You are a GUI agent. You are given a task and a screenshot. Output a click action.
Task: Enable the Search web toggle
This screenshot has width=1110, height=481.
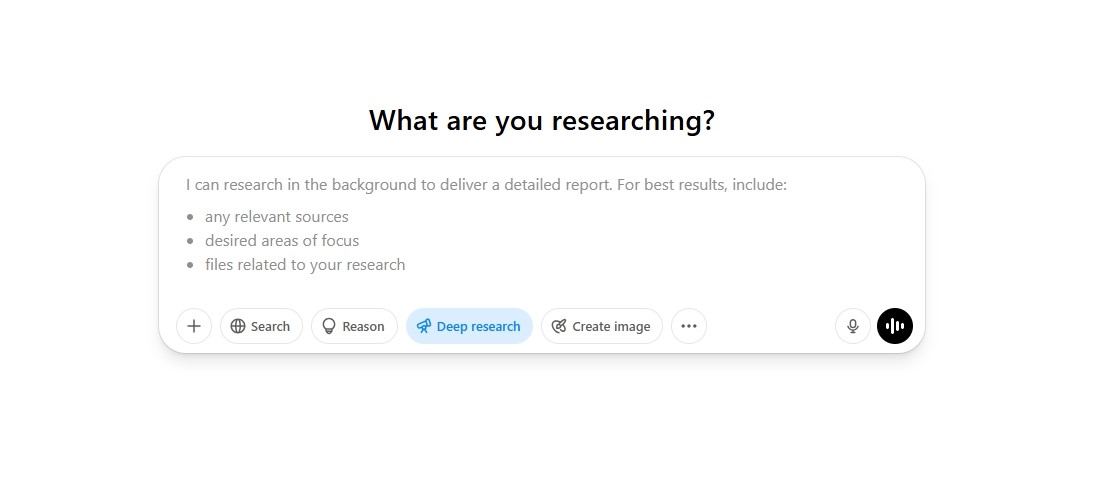[x=261, y=326]
